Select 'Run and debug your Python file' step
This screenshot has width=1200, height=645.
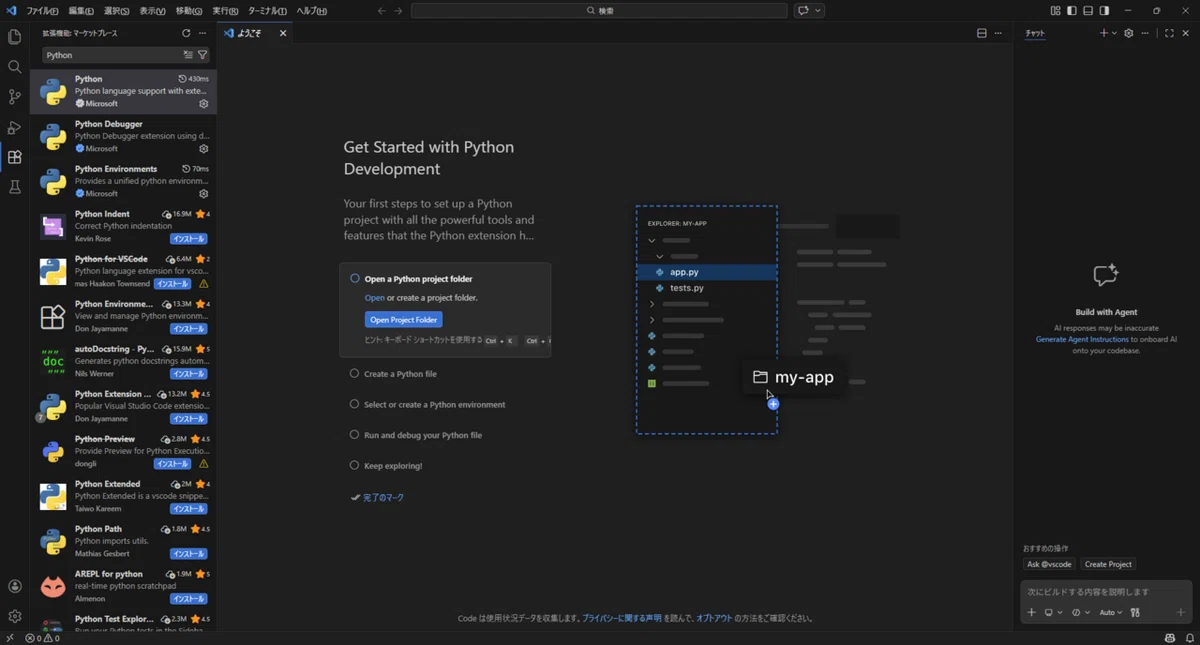[x=423, y=435]
